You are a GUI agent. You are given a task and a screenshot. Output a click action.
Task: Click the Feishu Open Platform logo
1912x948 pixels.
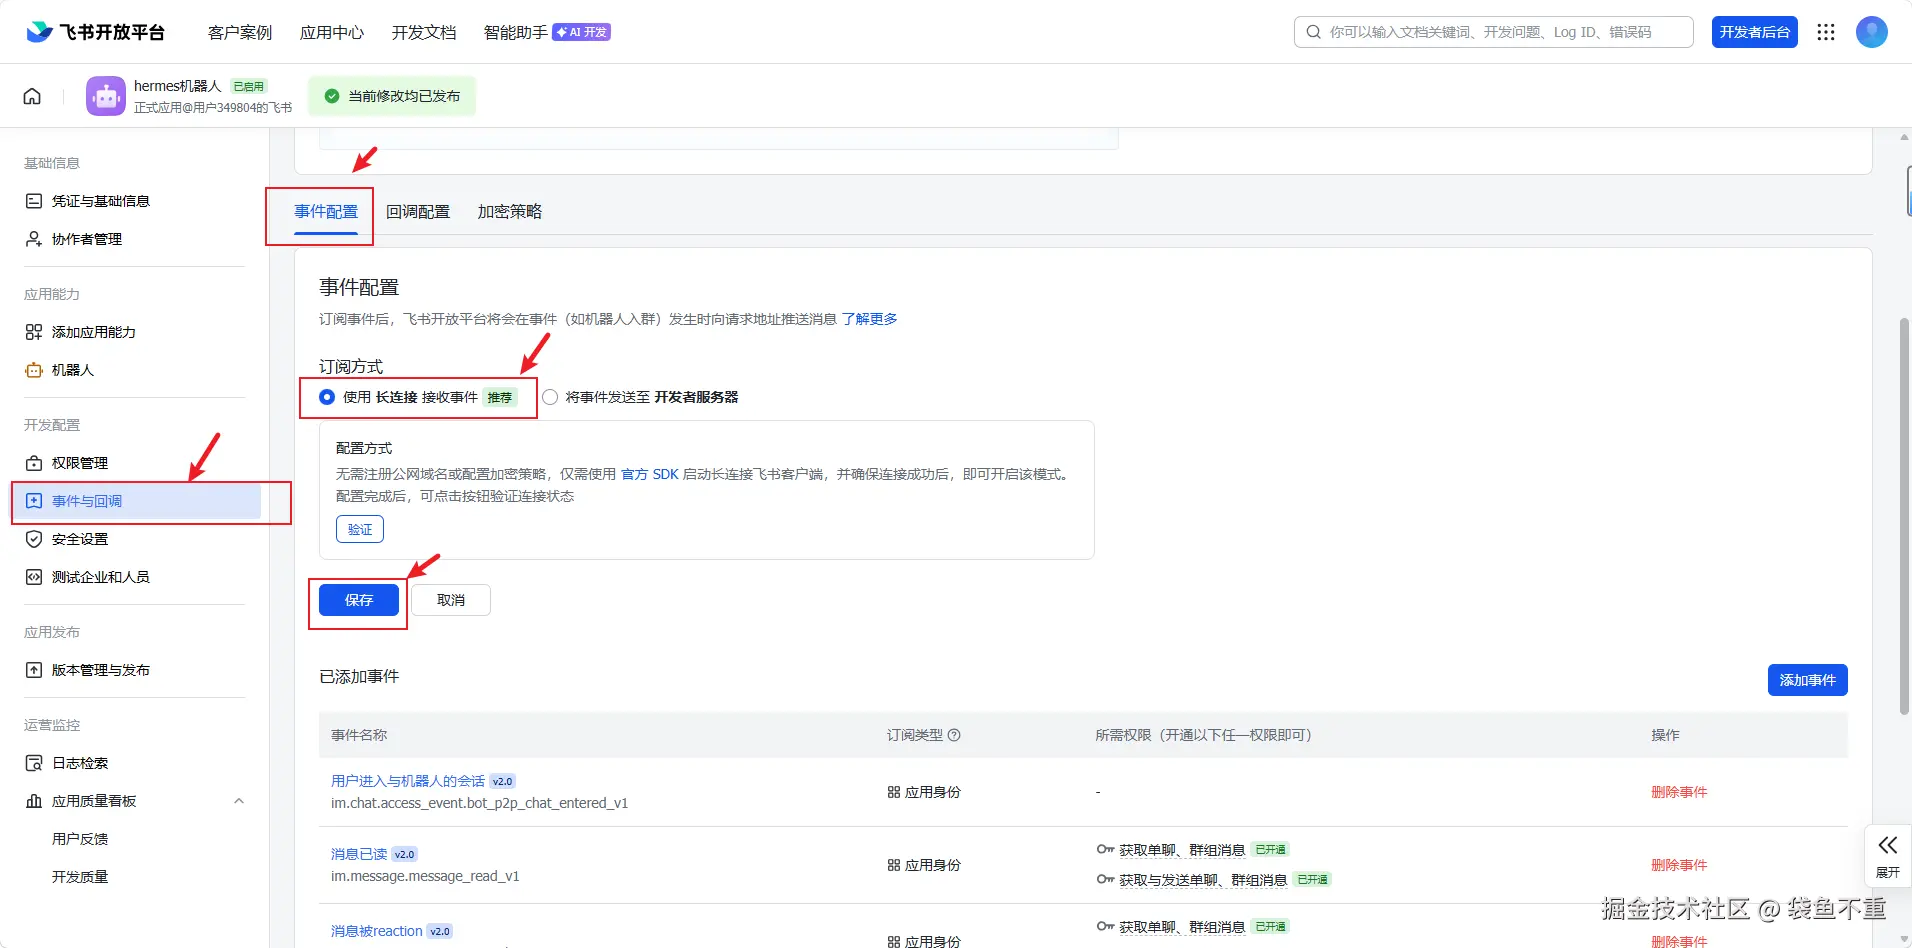coord(95,32)
